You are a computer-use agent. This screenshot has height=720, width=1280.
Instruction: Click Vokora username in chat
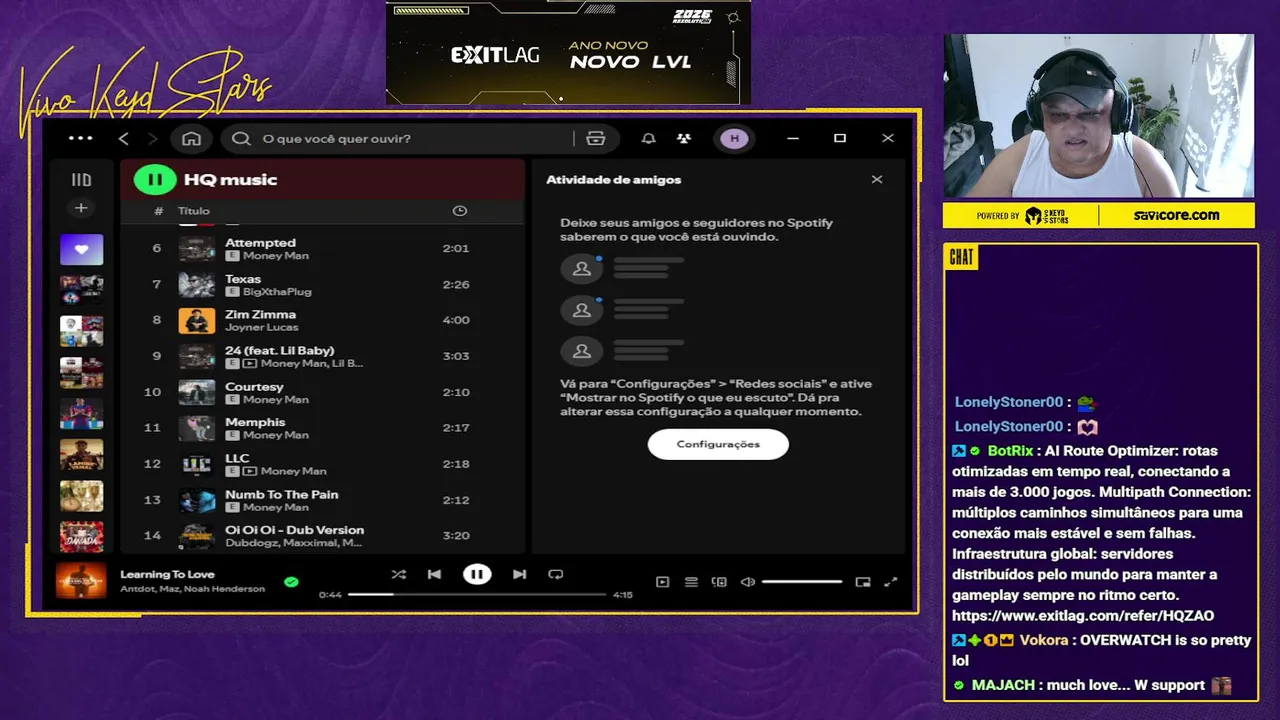coord(1043,640)
